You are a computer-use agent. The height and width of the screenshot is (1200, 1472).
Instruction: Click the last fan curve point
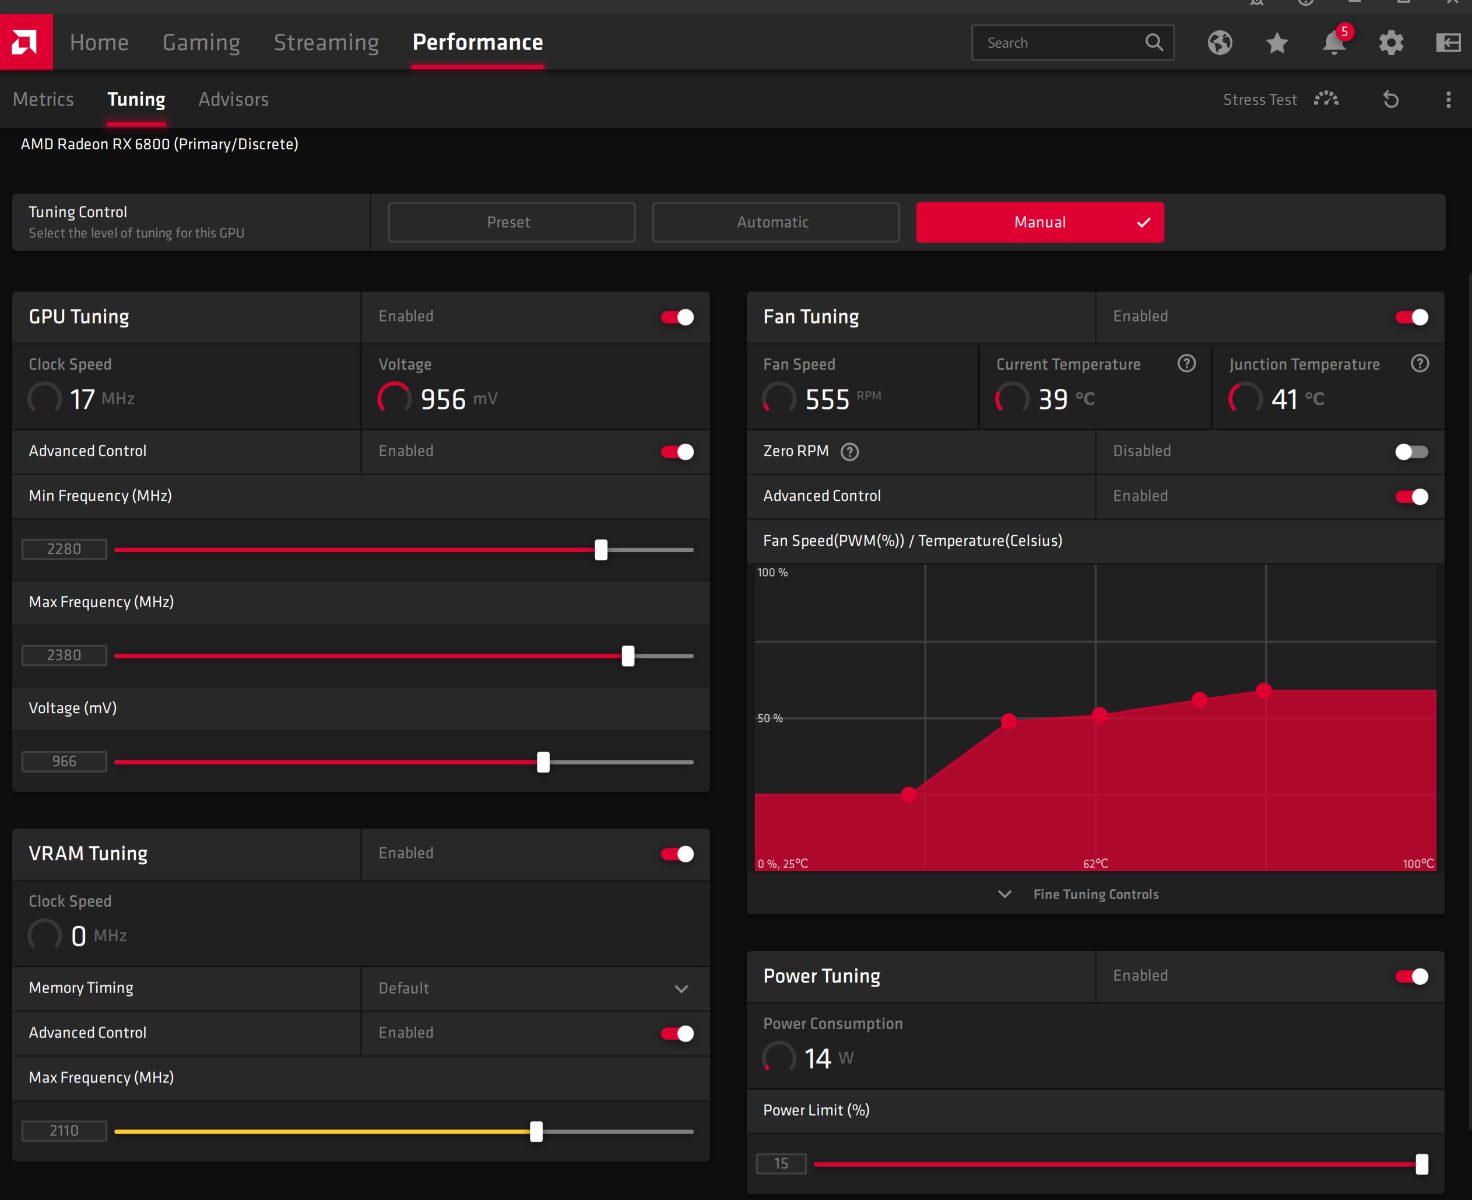tap(1264, 690)
